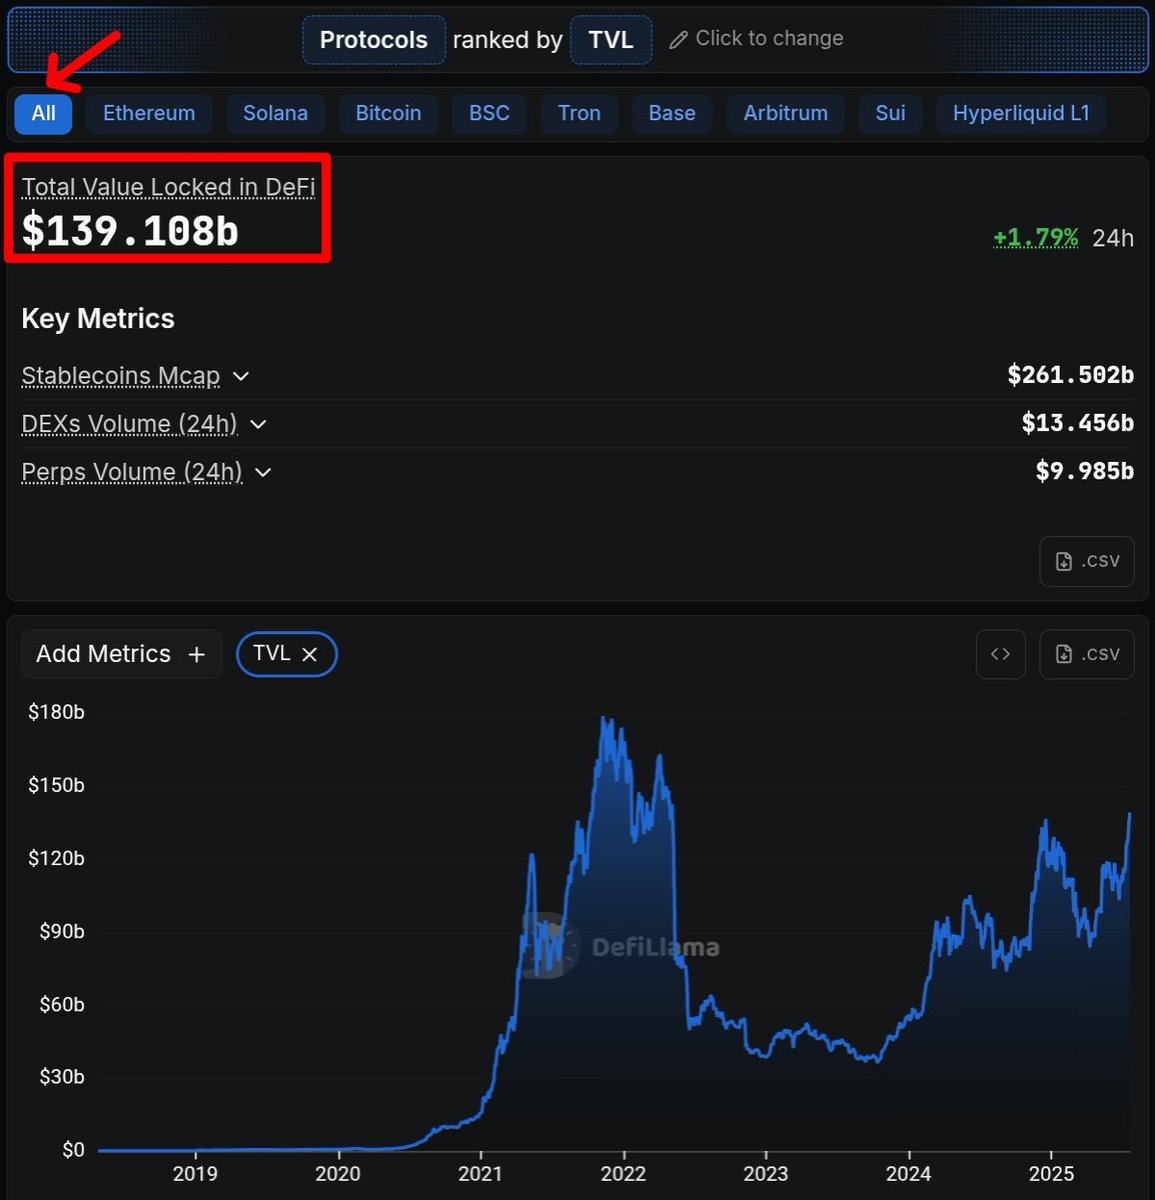Viewport: 1155px width, 1200px height.
Task: Switch to the Hyperliquid L1 chain tab
Action: tap(1021, 113)
